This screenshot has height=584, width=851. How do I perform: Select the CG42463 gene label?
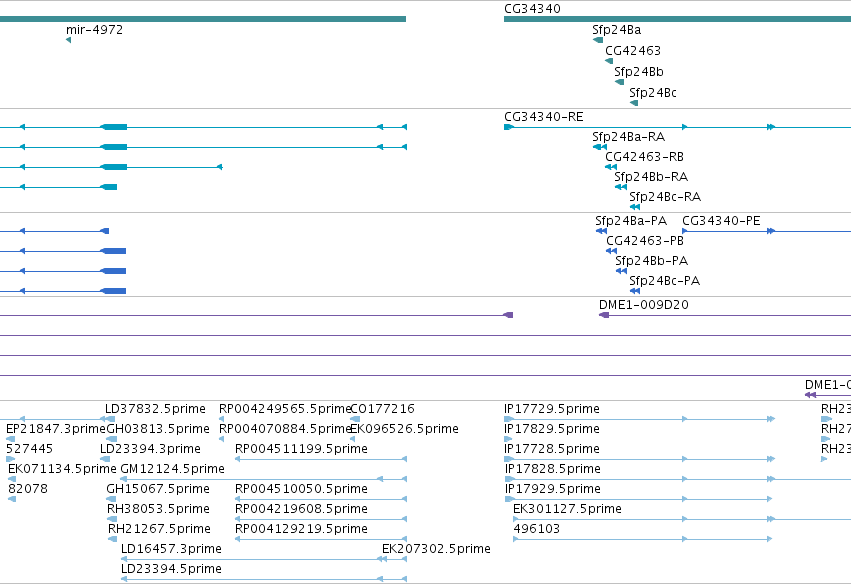[x=633, y=51]
